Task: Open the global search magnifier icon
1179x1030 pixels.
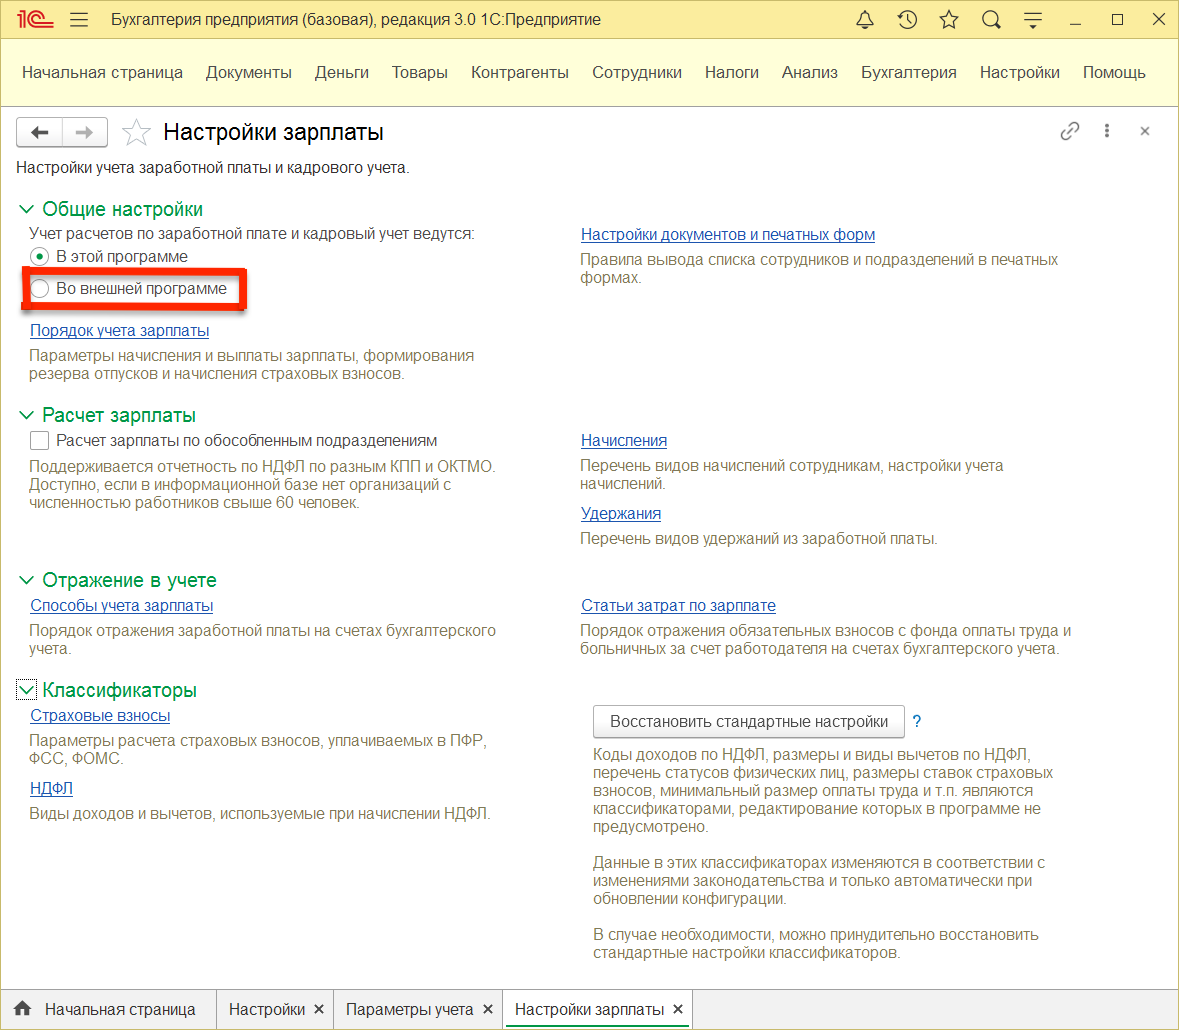Action: pyautogui.click(x=990, y=18)
